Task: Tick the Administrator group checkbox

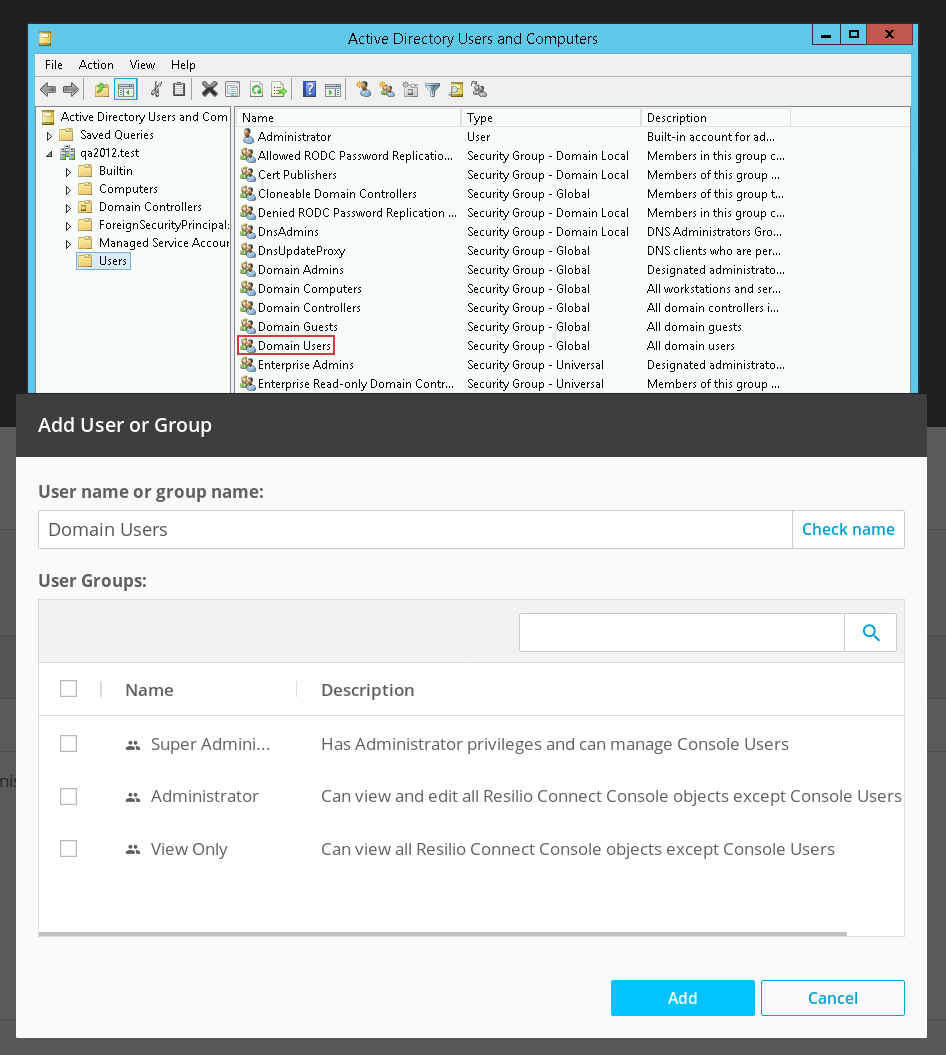Action: (x=69, y=797)
